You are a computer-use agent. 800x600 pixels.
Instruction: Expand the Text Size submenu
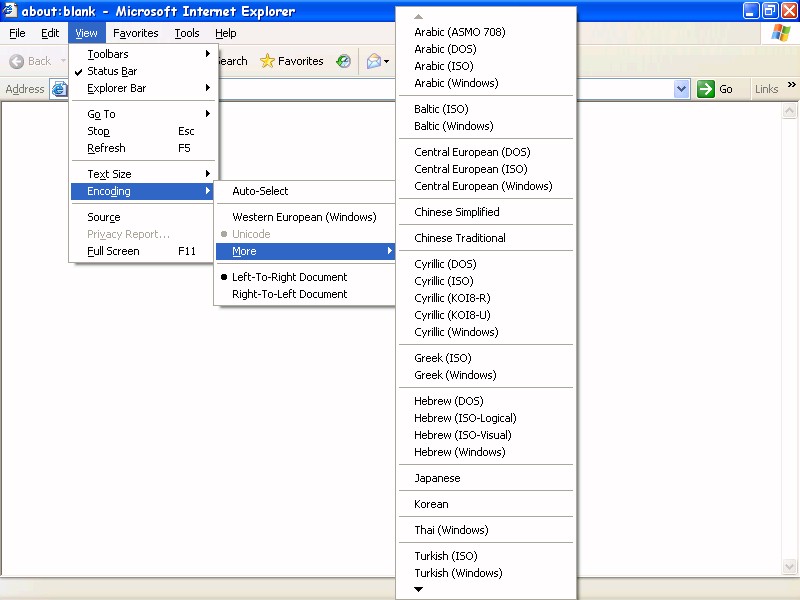coord(142,174)
